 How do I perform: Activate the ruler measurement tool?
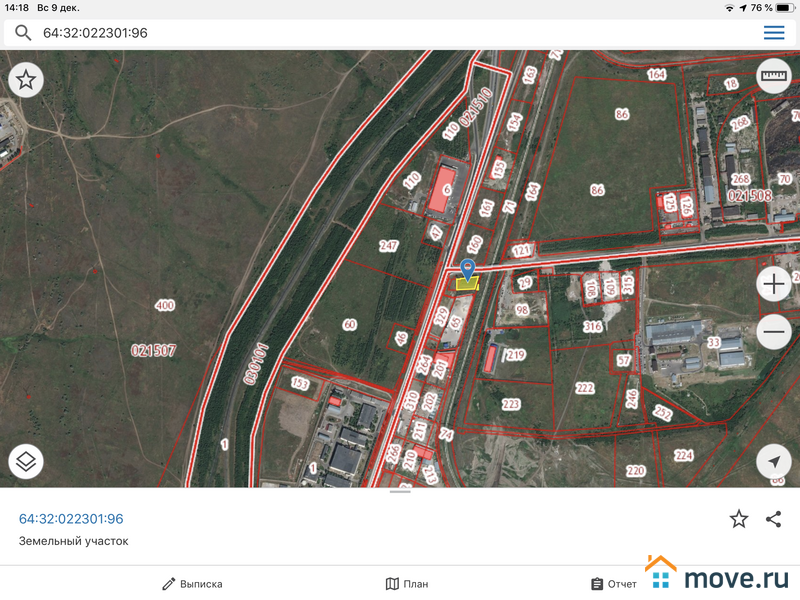(773, 76)
